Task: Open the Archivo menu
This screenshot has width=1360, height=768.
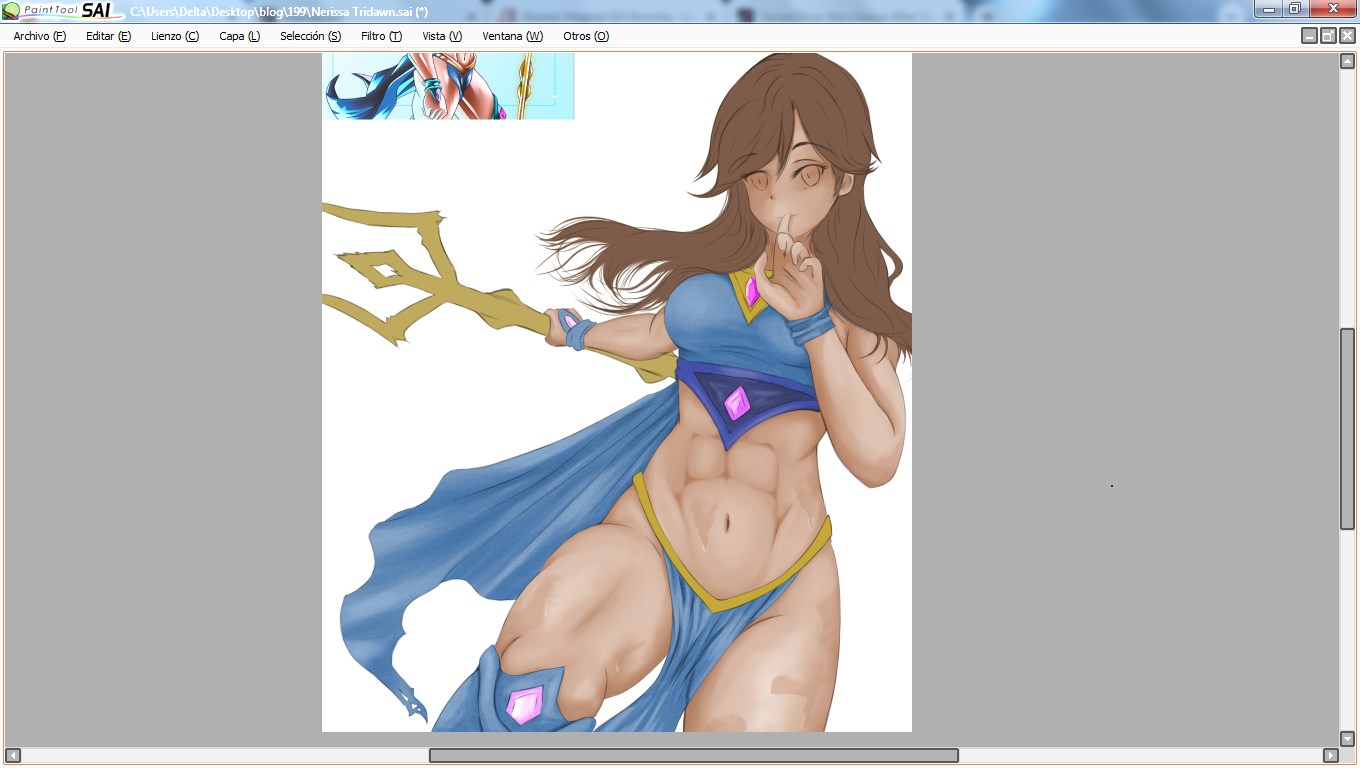Action: pos(40,36)
